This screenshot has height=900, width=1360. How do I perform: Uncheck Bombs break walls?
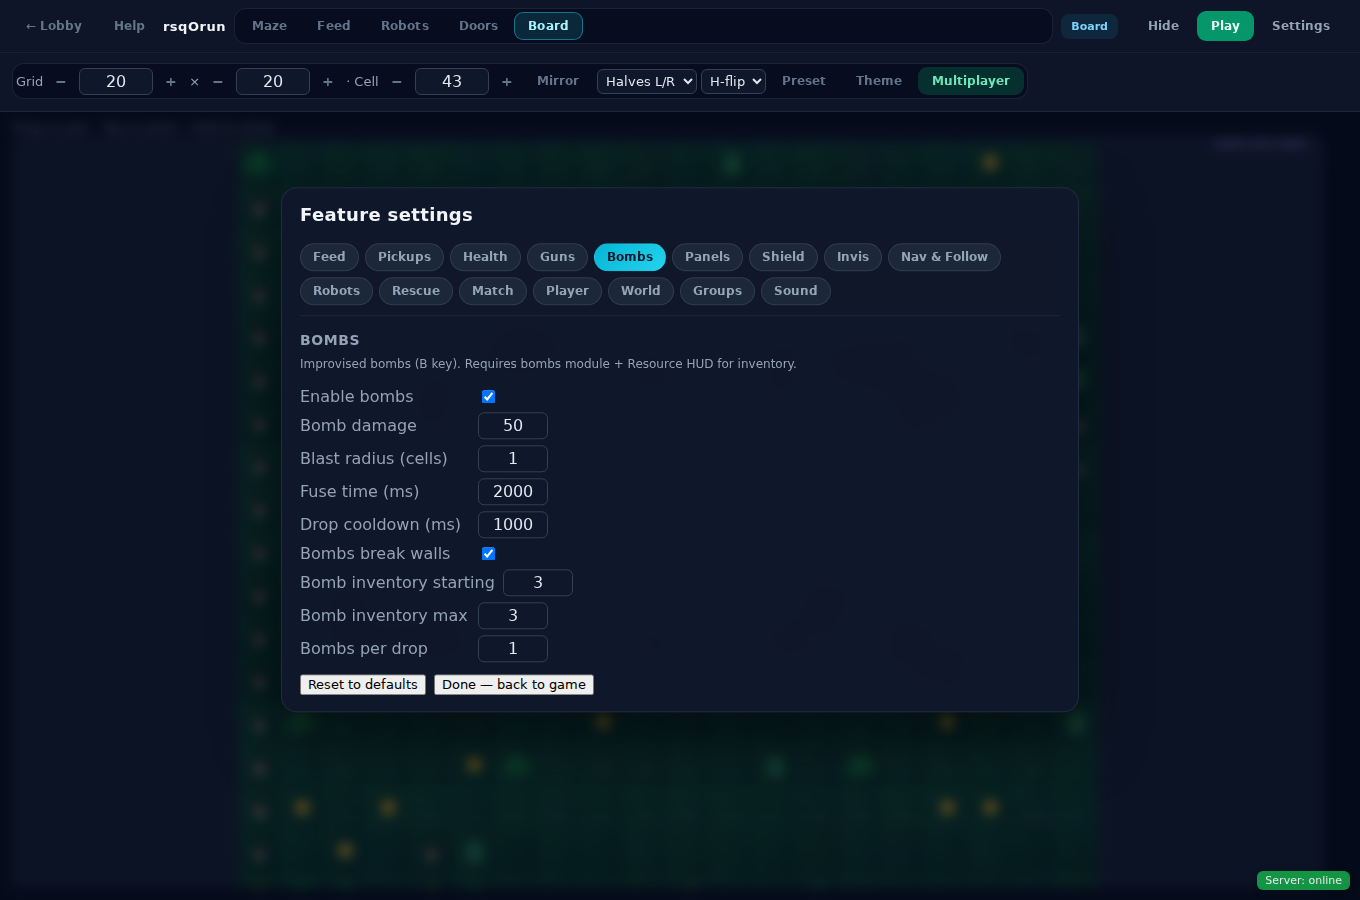489,554
